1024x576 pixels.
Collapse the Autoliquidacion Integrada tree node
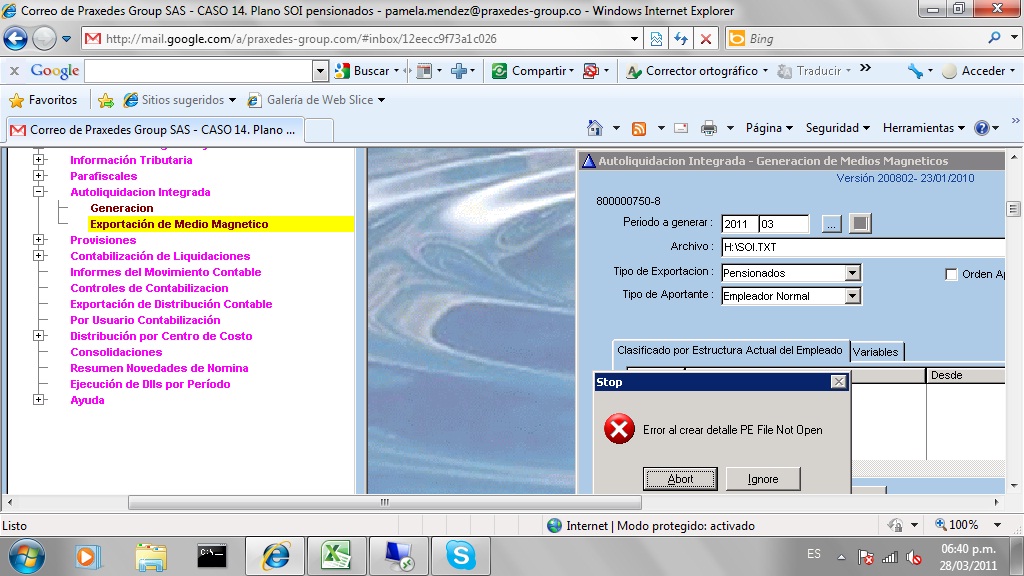click(39, 192)
